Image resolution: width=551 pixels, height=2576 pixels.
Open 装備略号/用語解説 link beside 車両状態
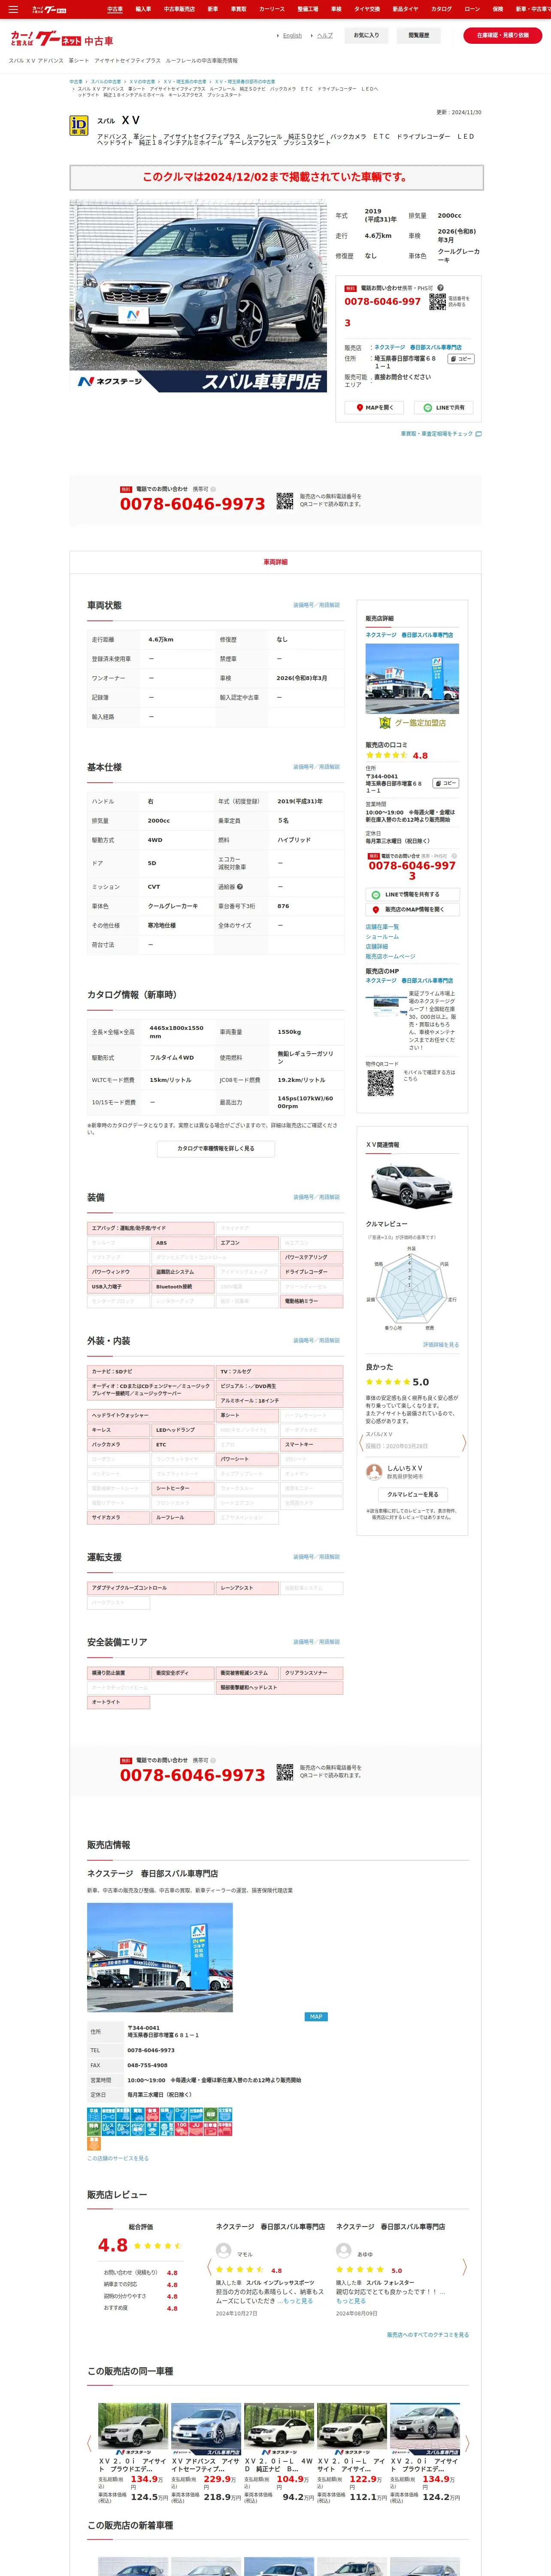coord(316,605)
